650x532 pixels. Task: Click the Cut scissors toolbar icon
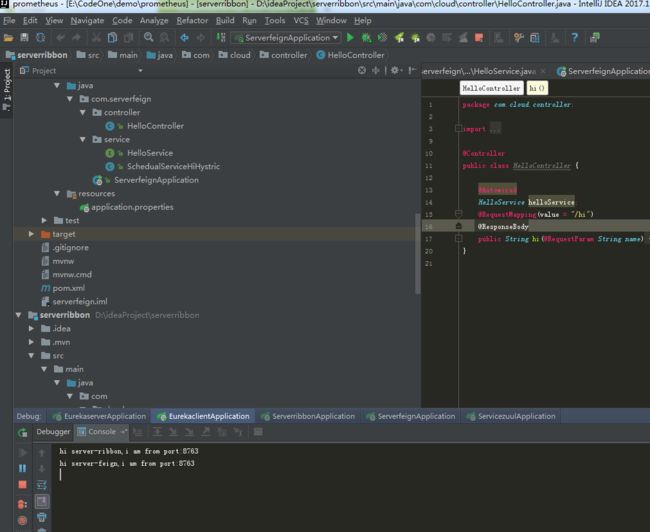pos(96,38)
